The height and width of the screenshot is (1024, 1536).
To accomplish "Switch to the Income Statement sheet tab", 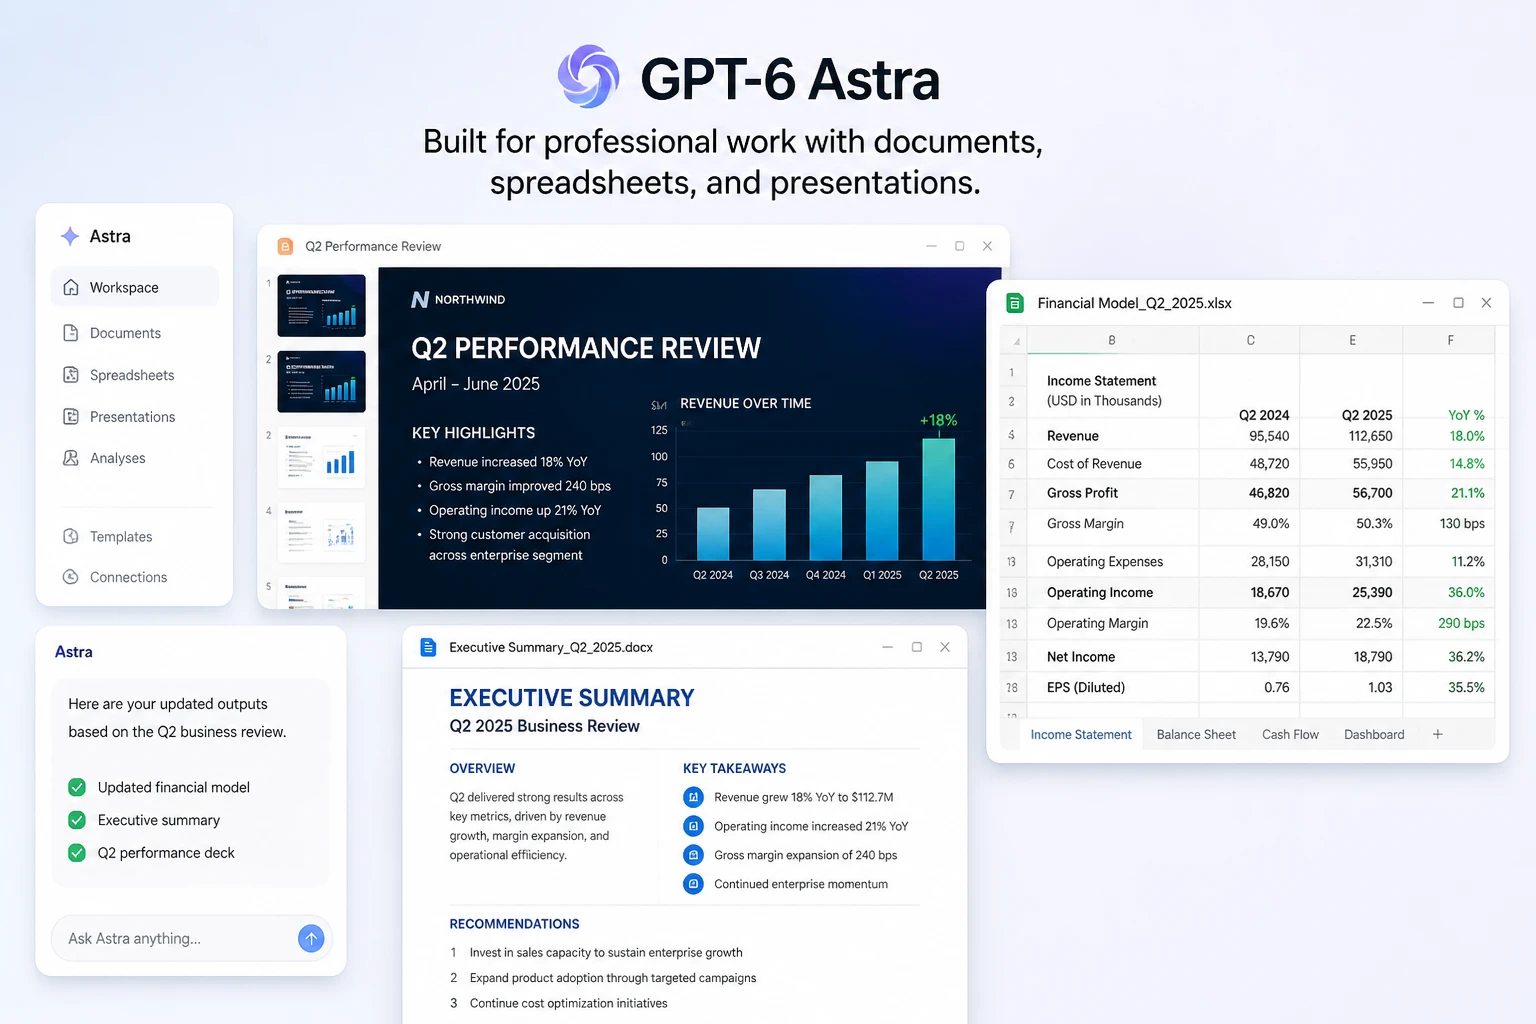I will [1081, 734].
